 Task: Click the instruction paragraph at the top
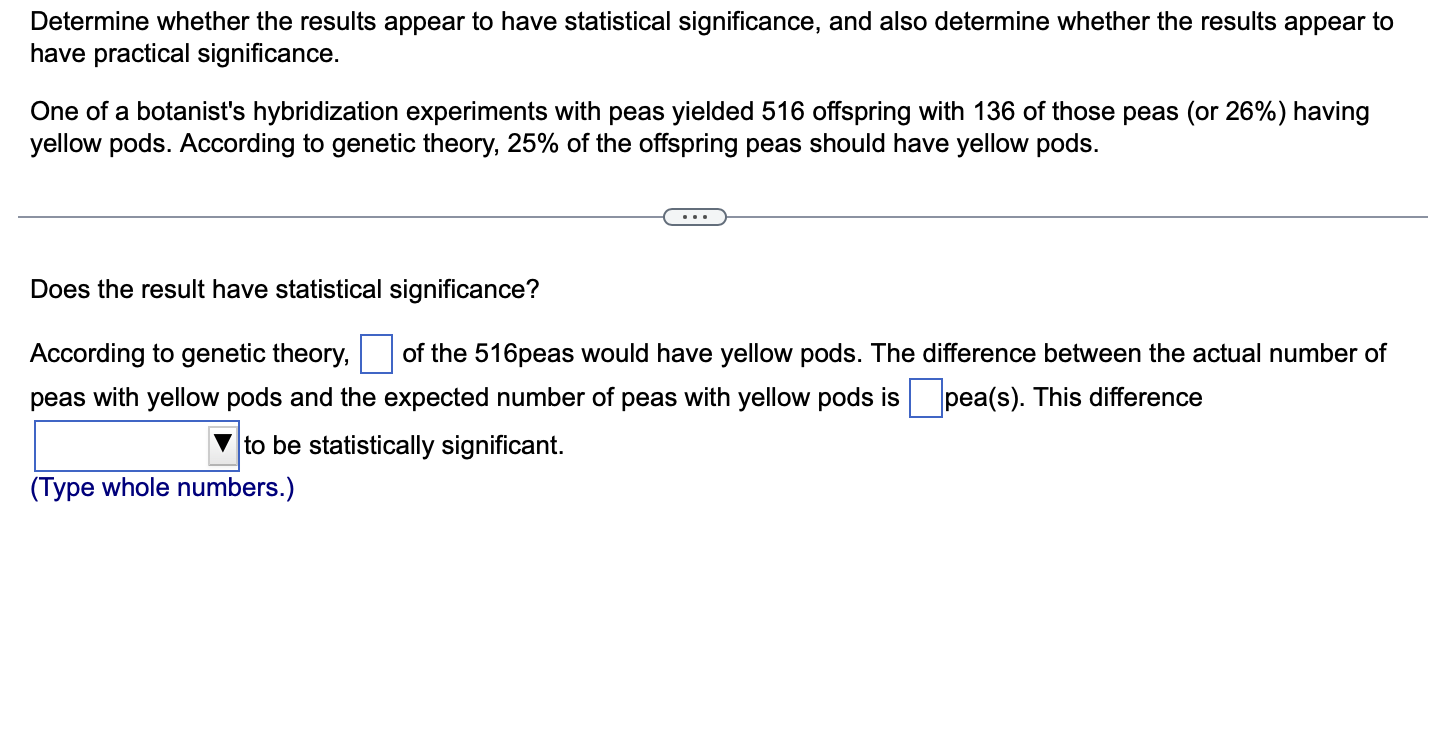coord(710,36)
